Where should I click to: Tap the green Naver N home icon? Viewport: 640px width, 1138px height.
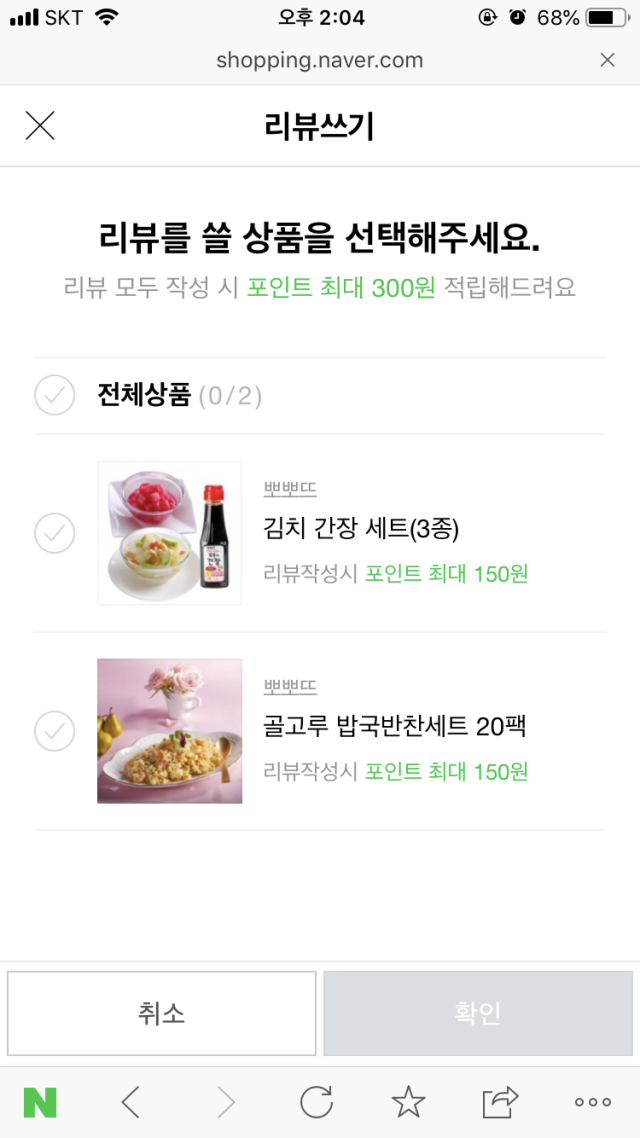pos(40,1102)
